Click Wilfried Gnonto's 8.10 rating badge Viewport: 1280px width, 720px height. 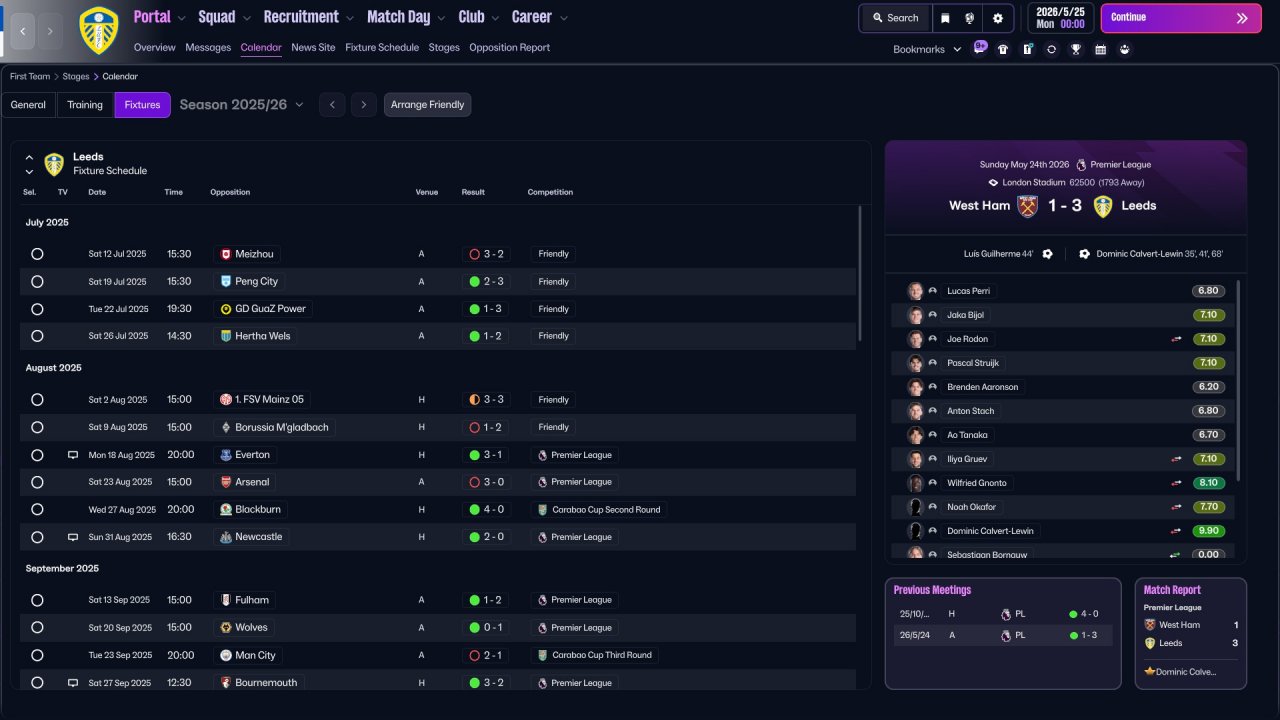[x=1208, y=483]
